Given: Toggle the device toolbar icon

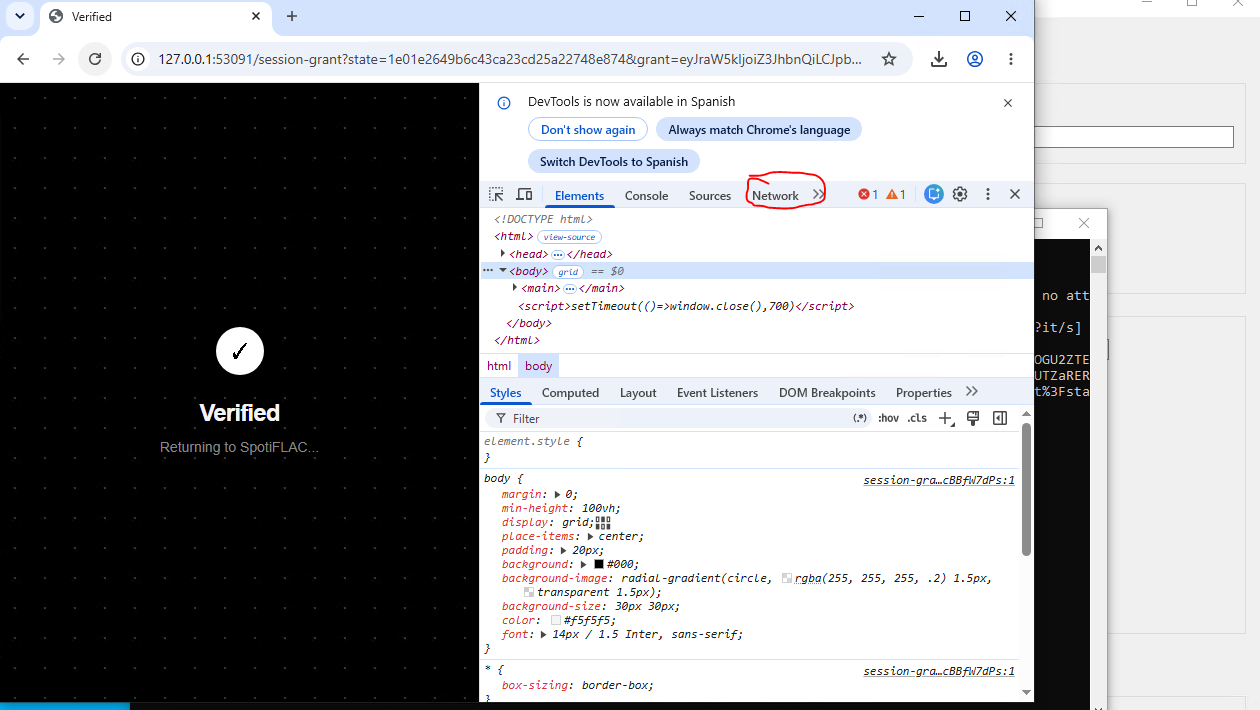Looking at the screenshot, I should (524, 195).
